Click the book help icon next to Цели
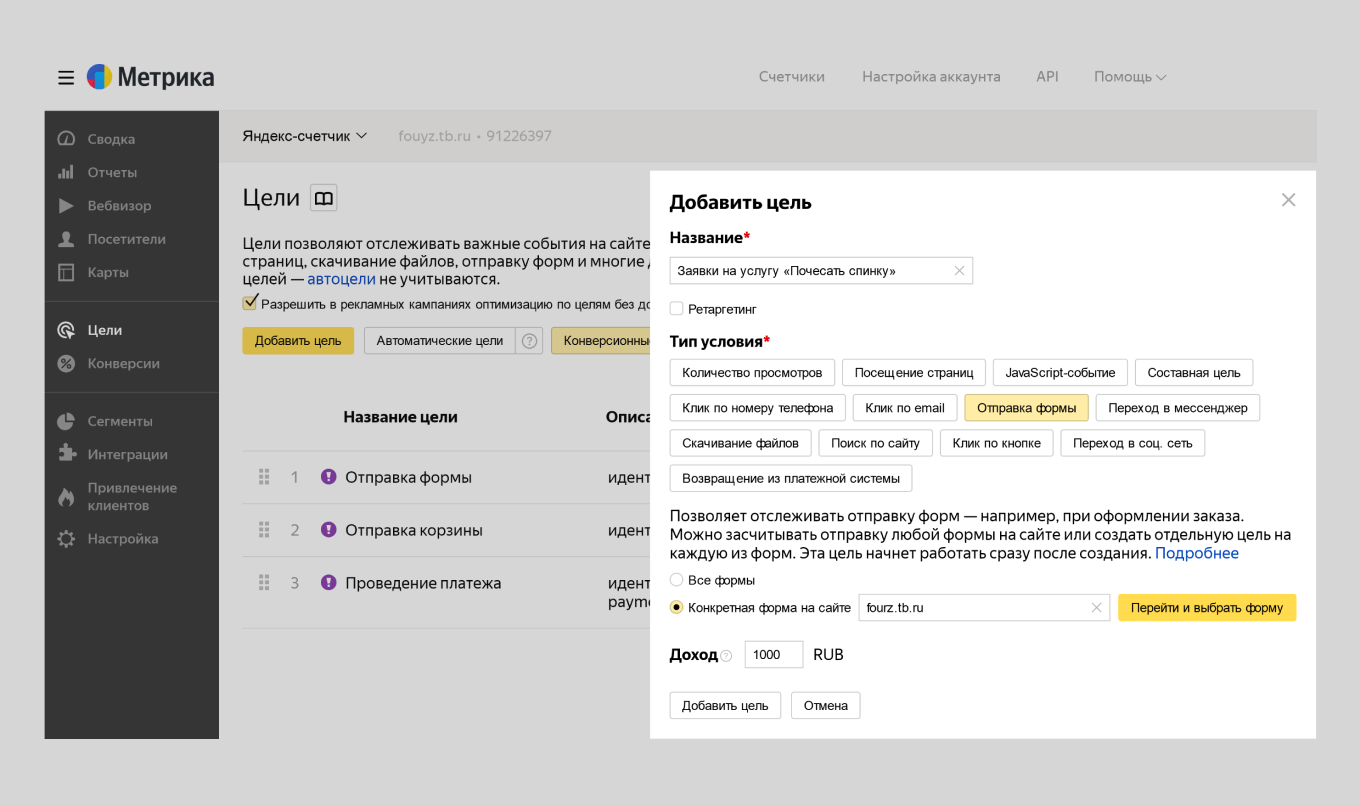The height and width of the screenshot is (805, 1360). point(323,198)
